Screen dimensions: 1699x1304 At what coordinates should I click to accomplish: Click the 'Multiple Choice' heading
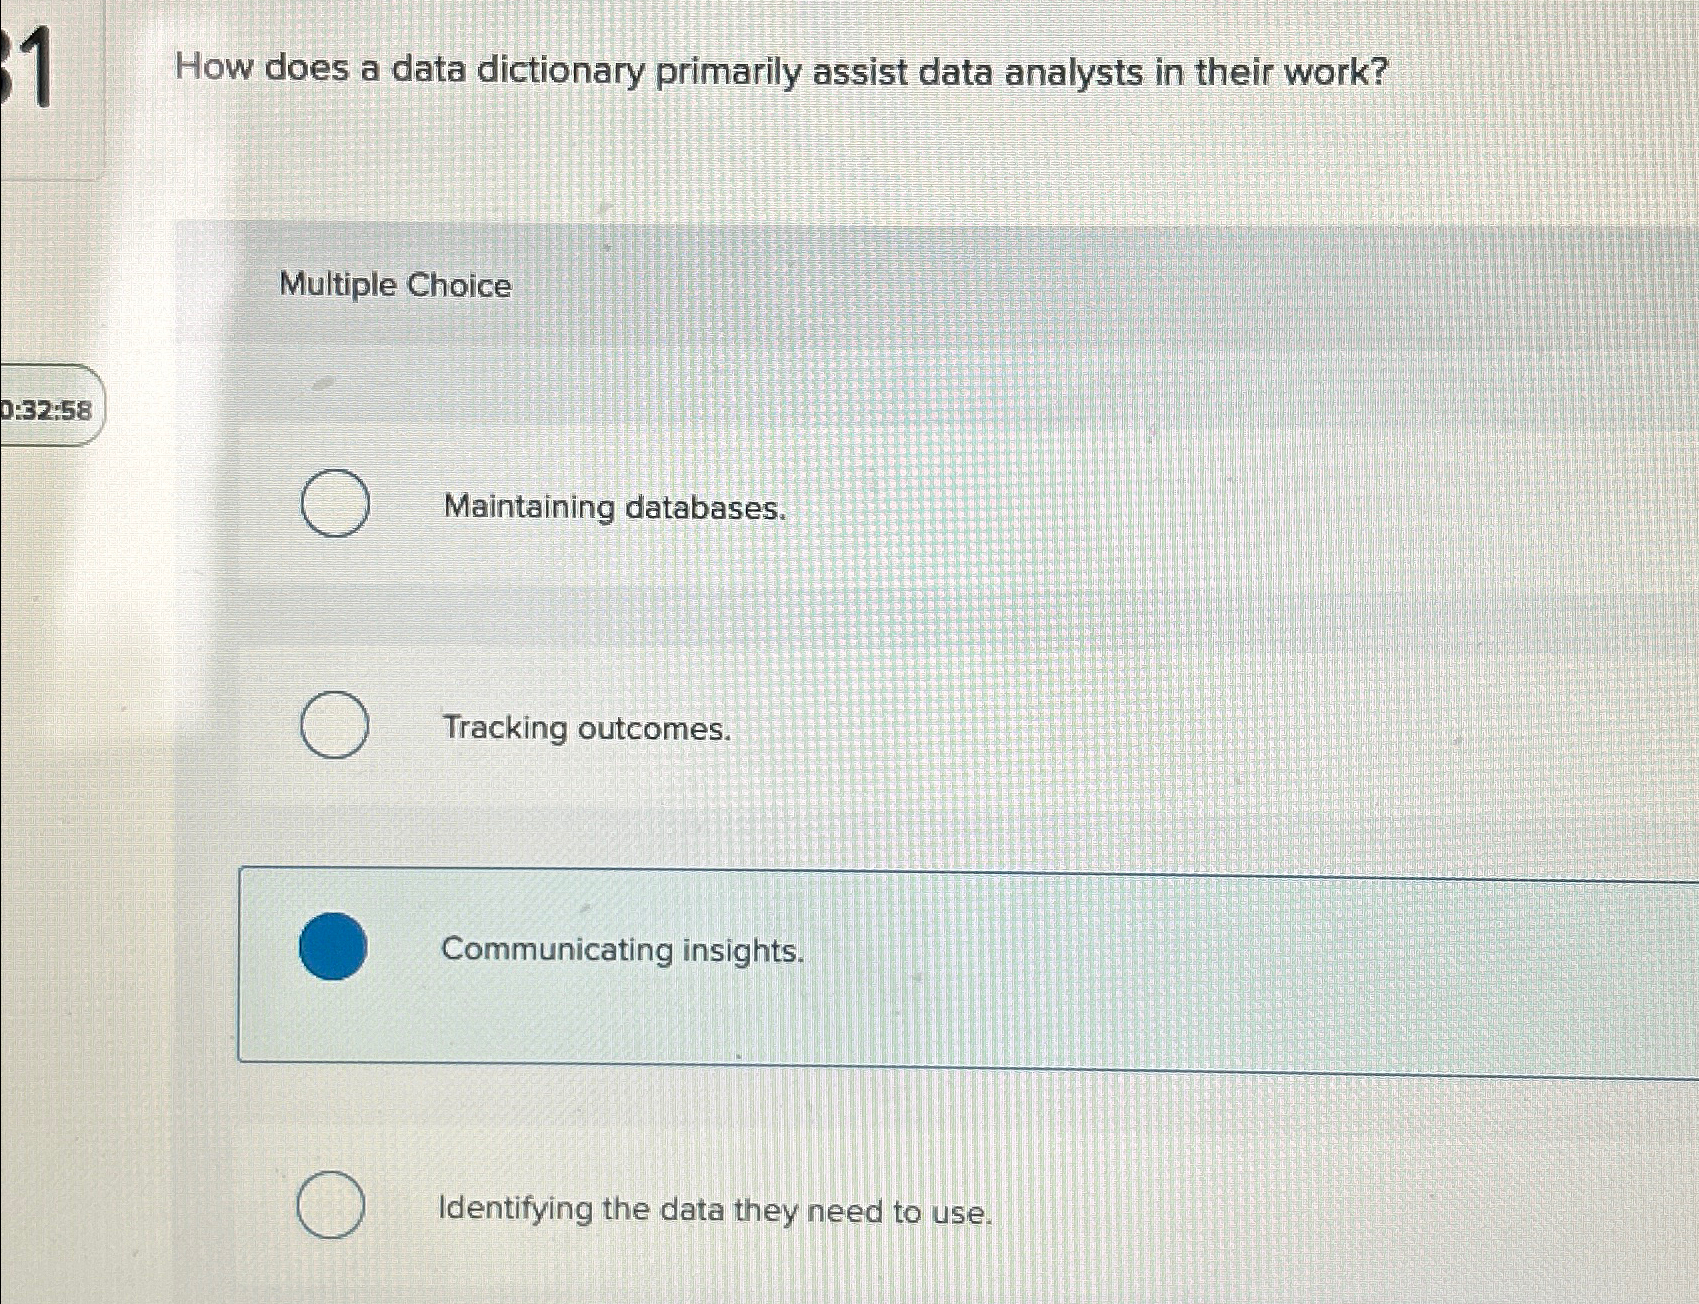(394, 286)
